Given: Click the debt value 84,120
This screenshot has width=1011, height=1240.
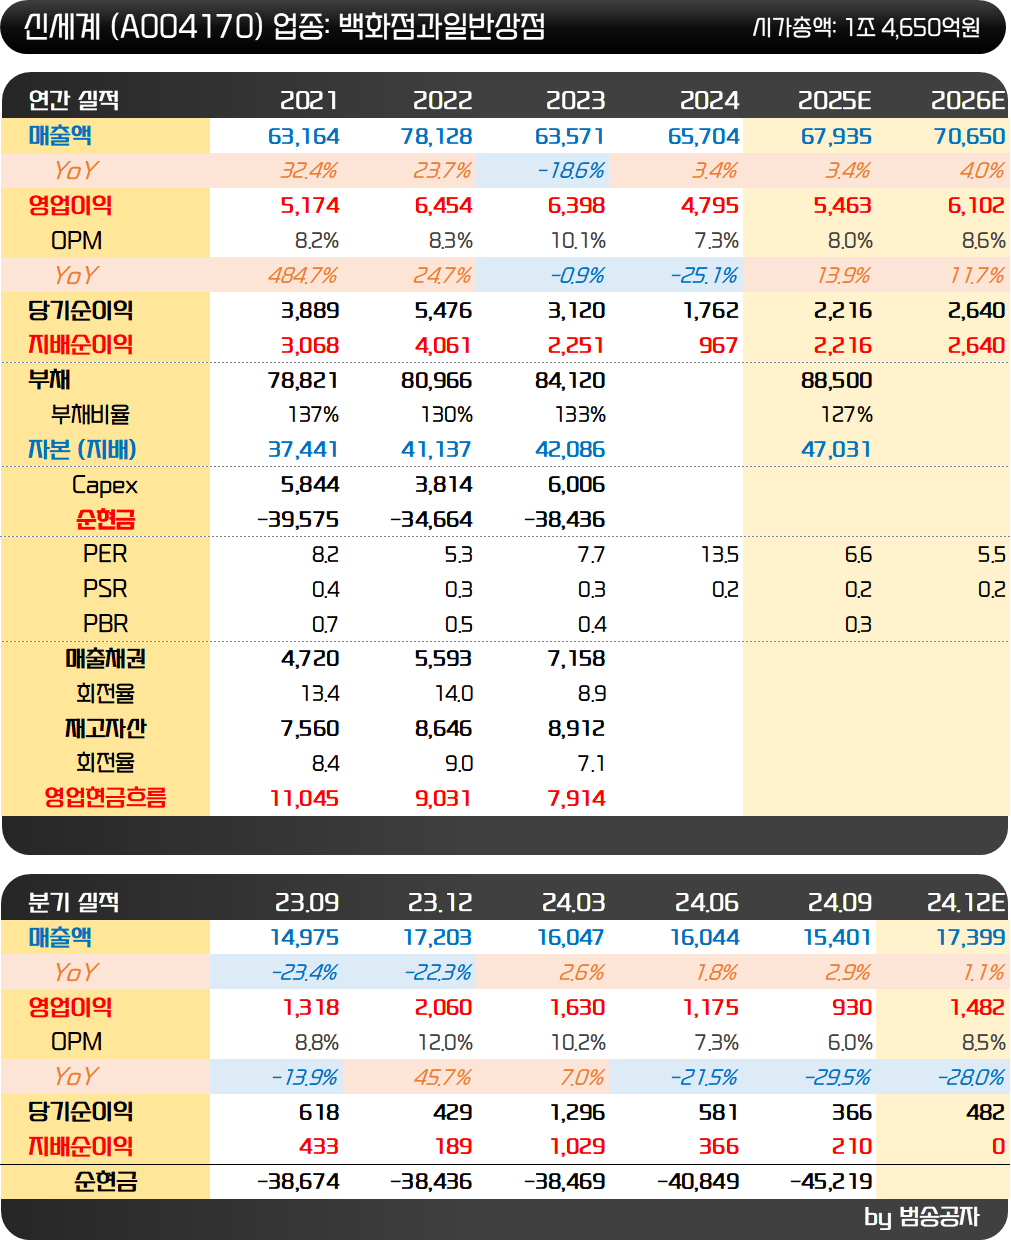Looking at the screenshot, I should click(x=571, y=381).
